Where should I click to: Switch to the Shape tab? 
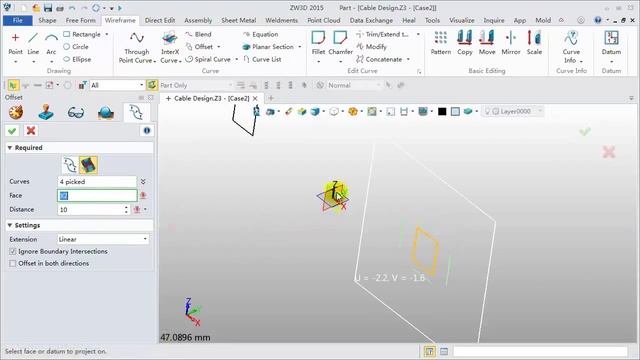47,20
